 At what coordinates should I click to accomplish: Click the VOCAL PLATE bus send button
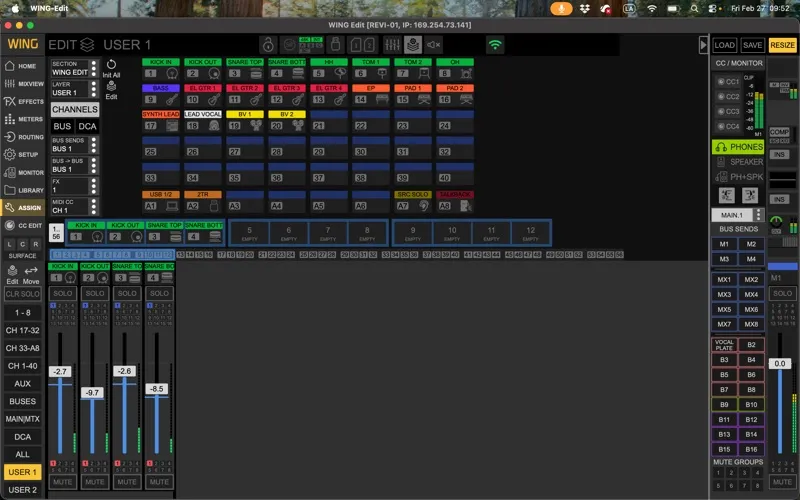pos(724,345)
